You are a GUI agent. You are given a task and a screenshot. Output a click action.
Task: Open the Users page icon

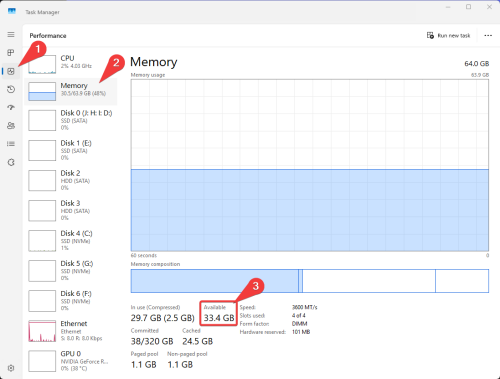pyautogui.click(x=11, y=126)
